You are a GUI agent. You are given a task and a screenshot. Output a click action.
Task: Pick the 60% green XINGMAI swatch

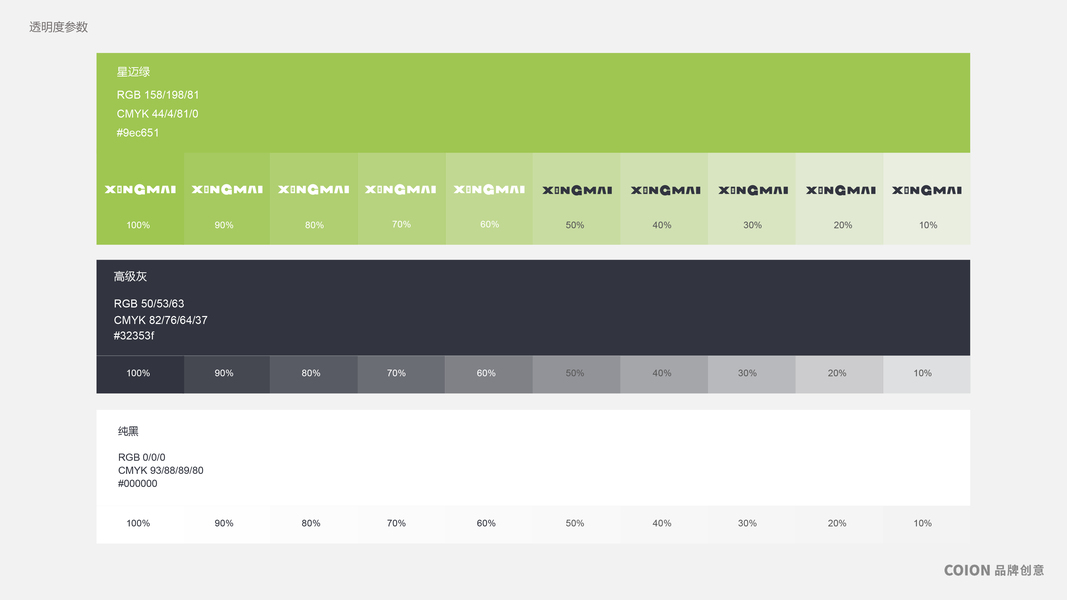pos(489,199)
